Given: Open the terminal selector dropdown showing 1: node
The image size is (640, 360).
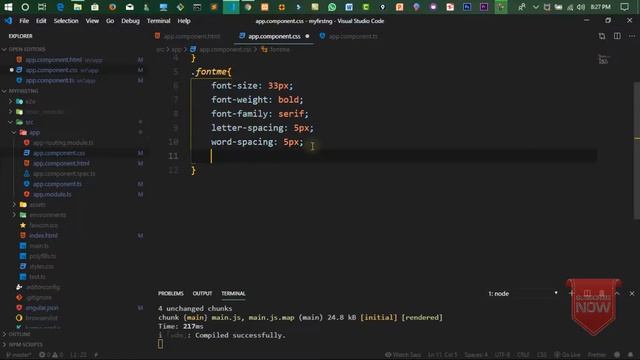Looking at the screenshot, I should pos(523,293).
